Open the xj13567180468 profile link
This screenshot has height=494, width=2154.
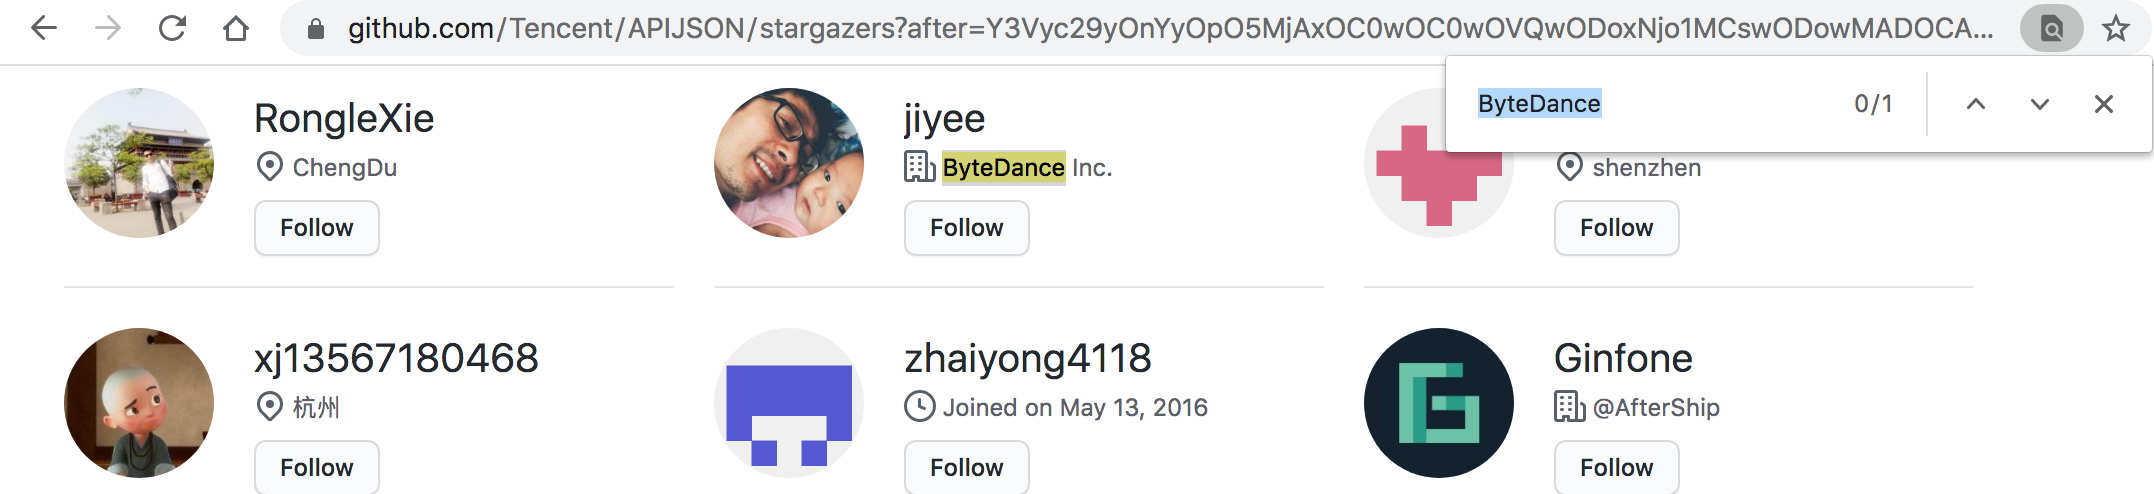(x=397, y=358)
